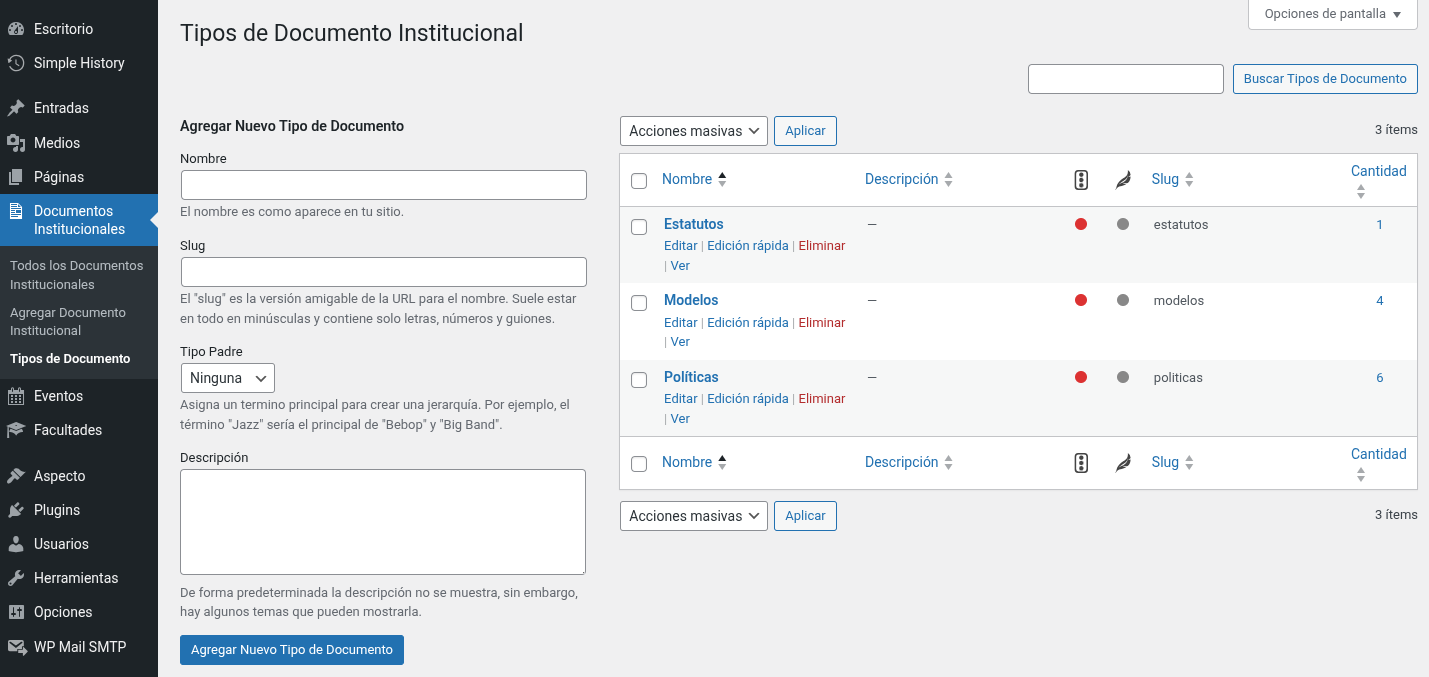Viewport: 1429px width, 677px height.
Task: Open the Eventos sidebar section
Action: (79, 396)
